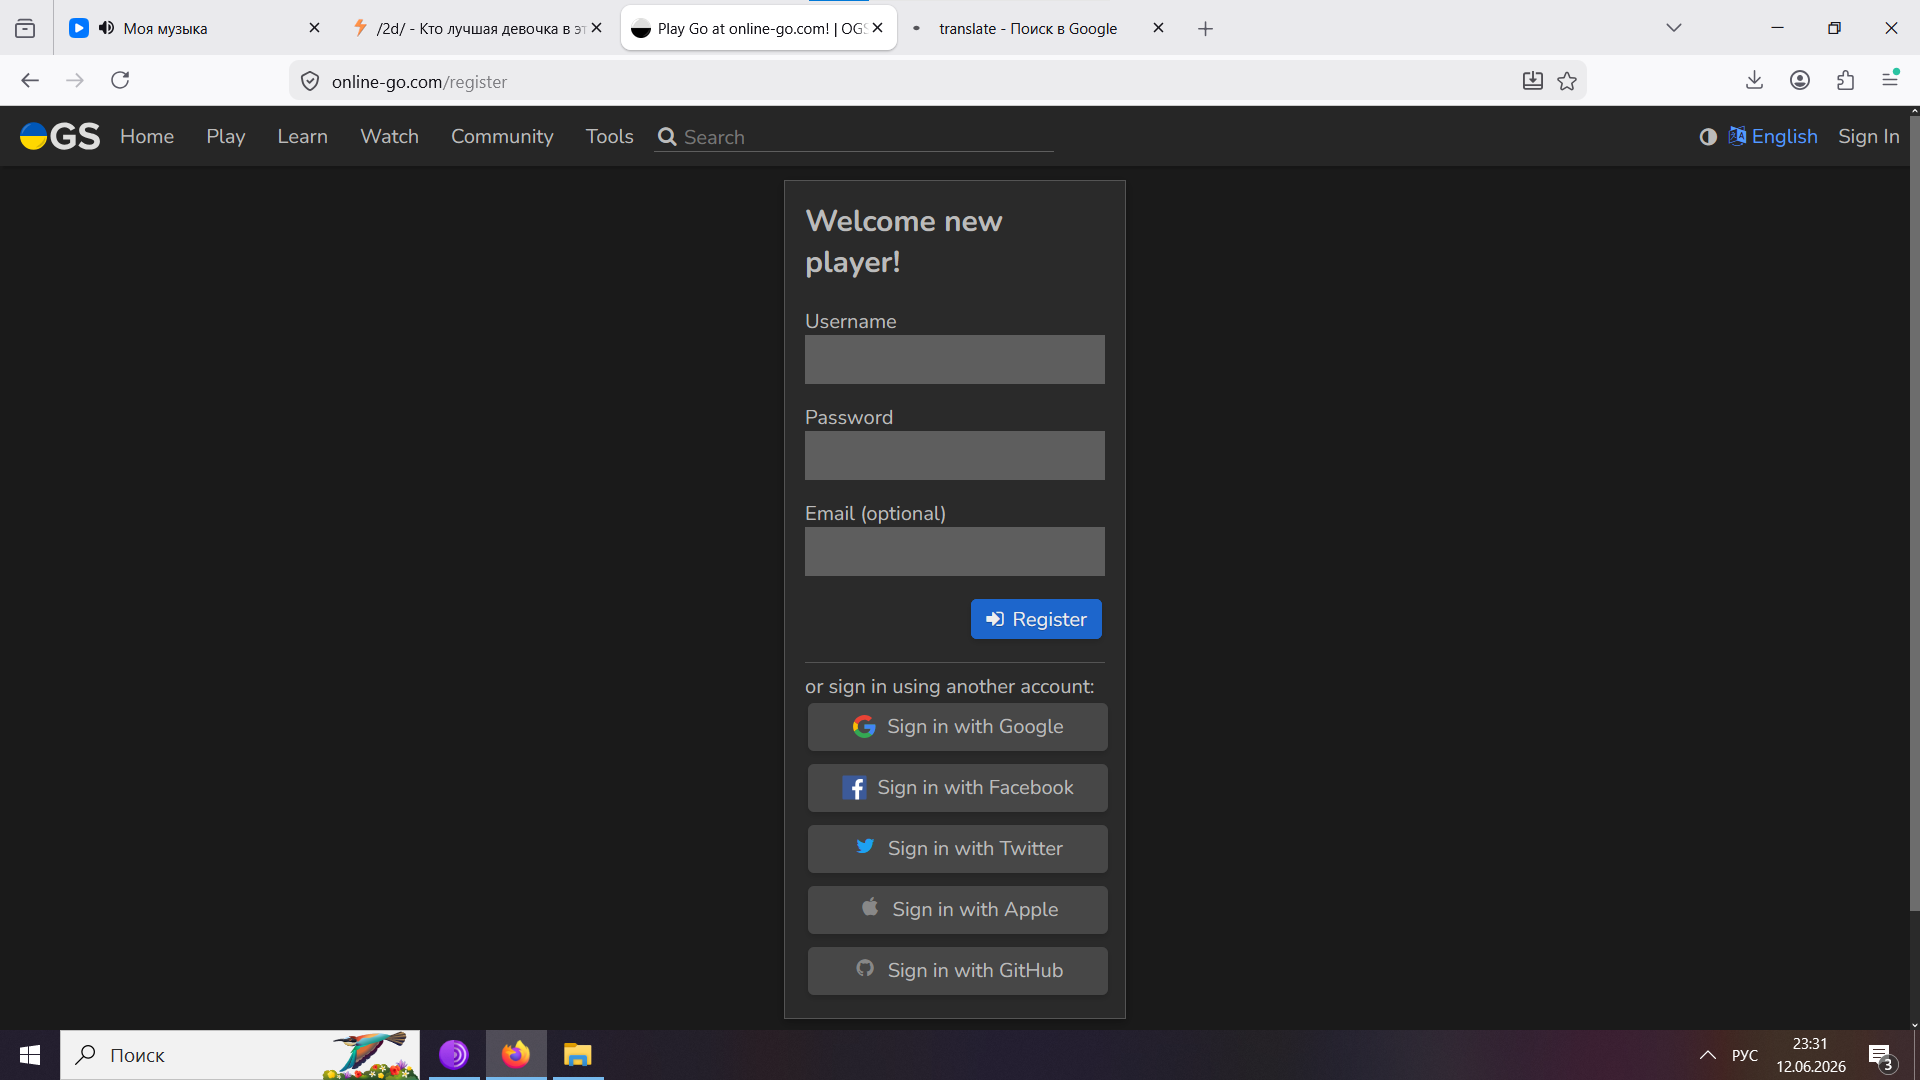Open the Community menu
The height and width of the screenshot is (1080, 1920).
[x=502, y=137]
